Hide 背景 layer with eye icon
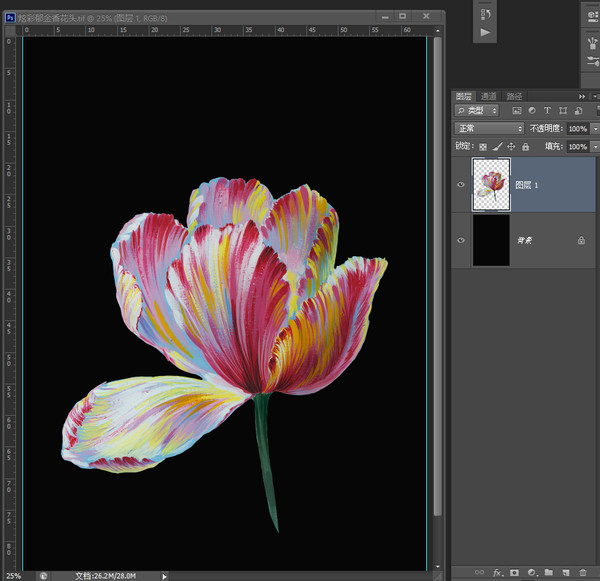 pos(461,240)
